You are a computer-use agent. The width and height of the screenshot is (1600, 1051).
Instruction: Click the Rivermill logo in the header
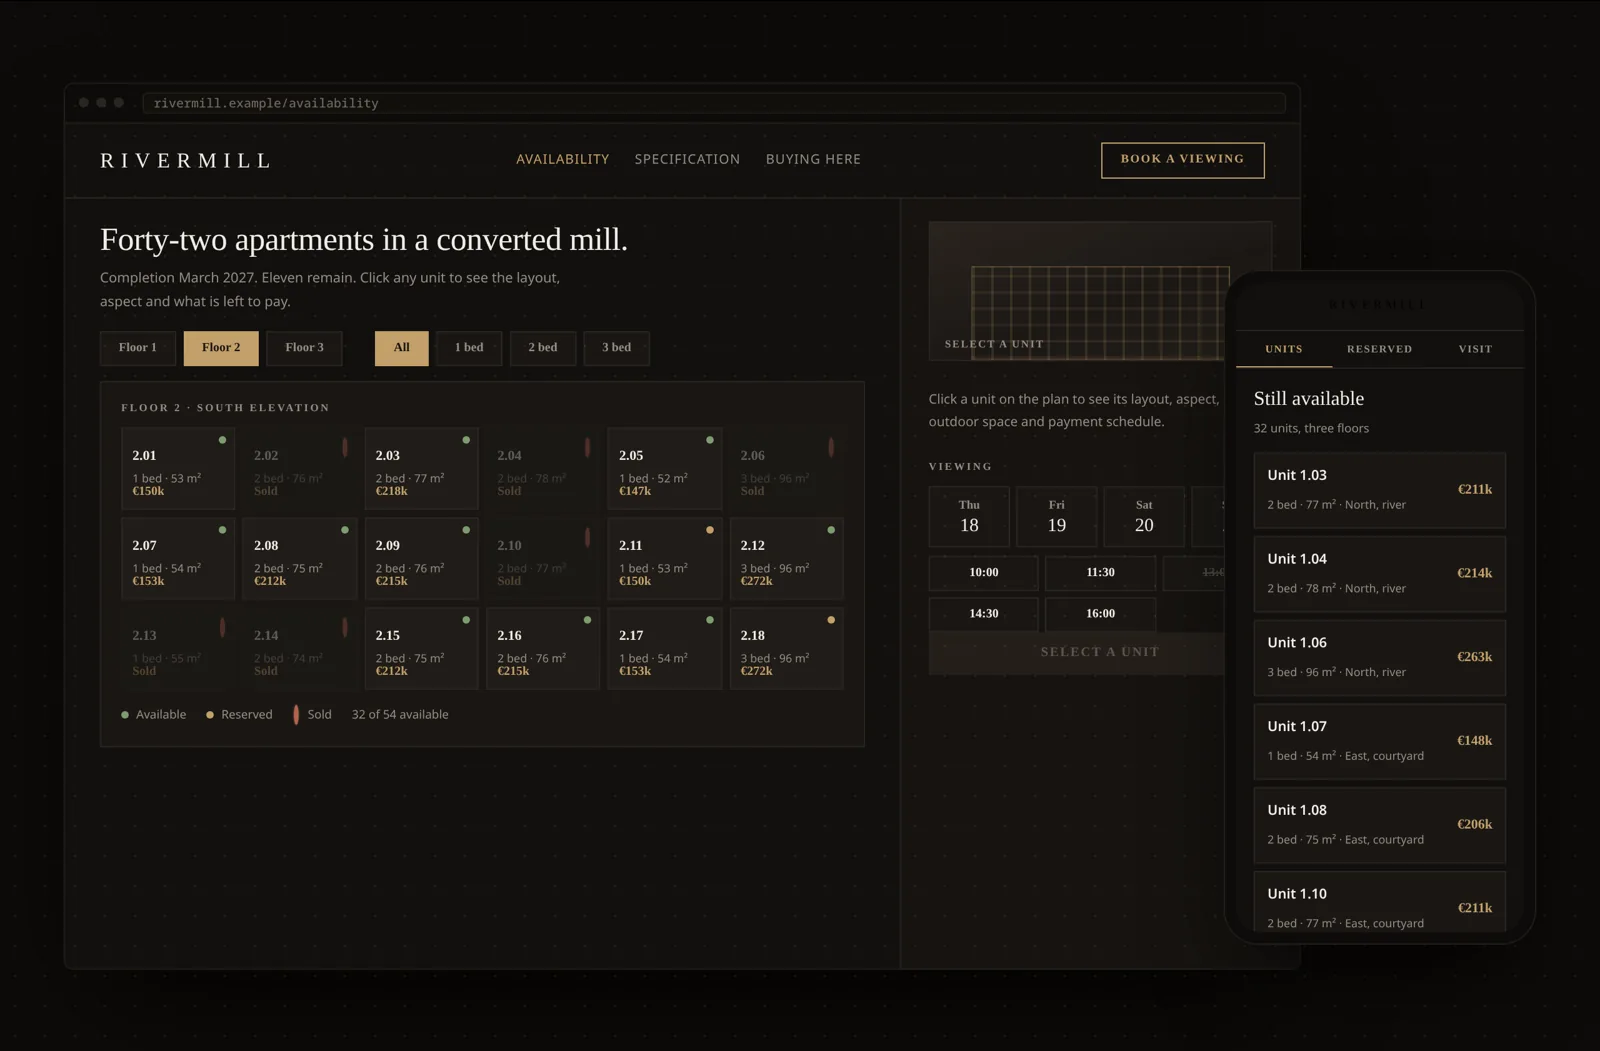click(186, 161)
